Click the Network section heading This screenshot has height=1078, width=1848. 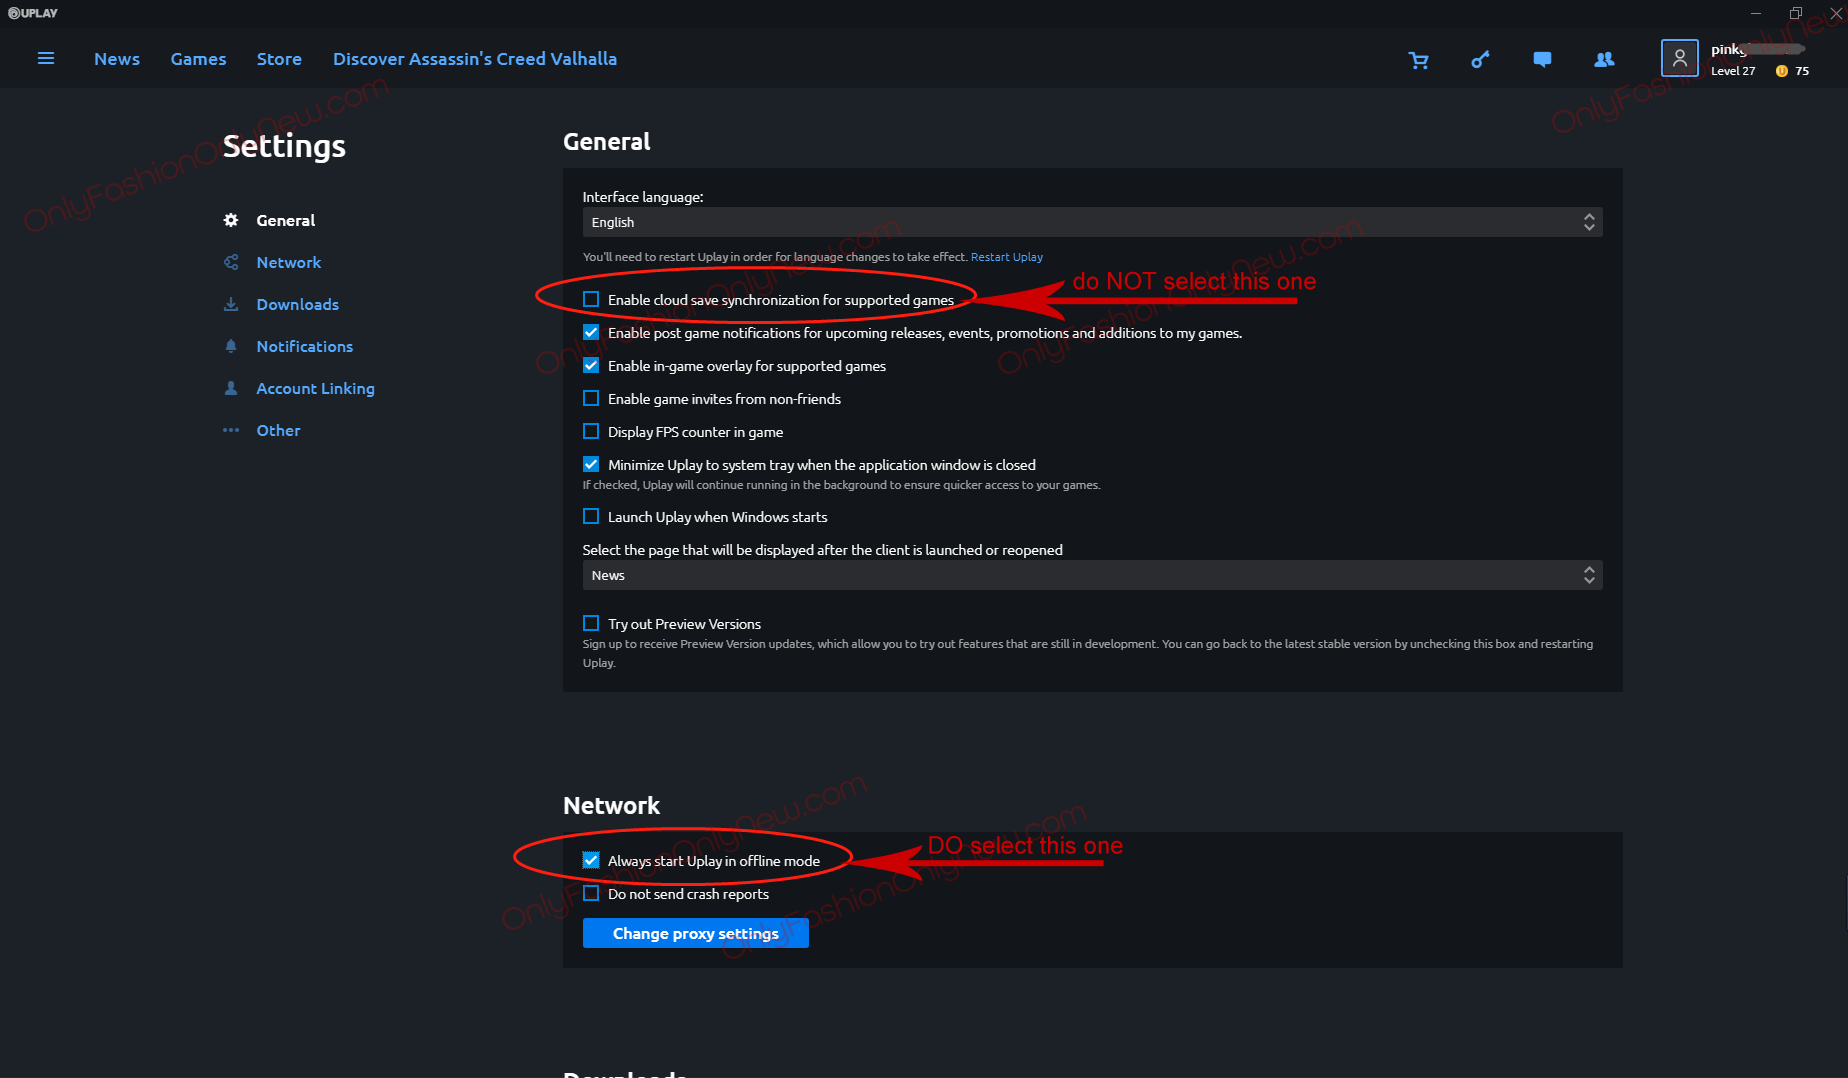[x=611, y=806]
